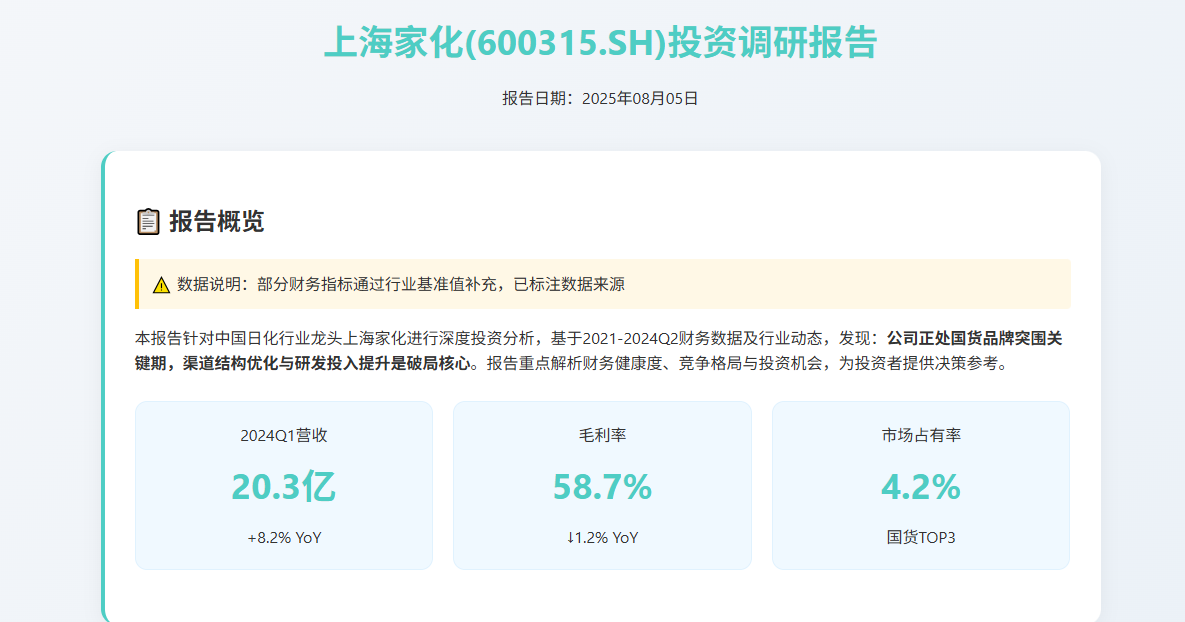Select the report date 2025年08月05日
Viewport: 1185px width, 622px height.
click(640, 98)
